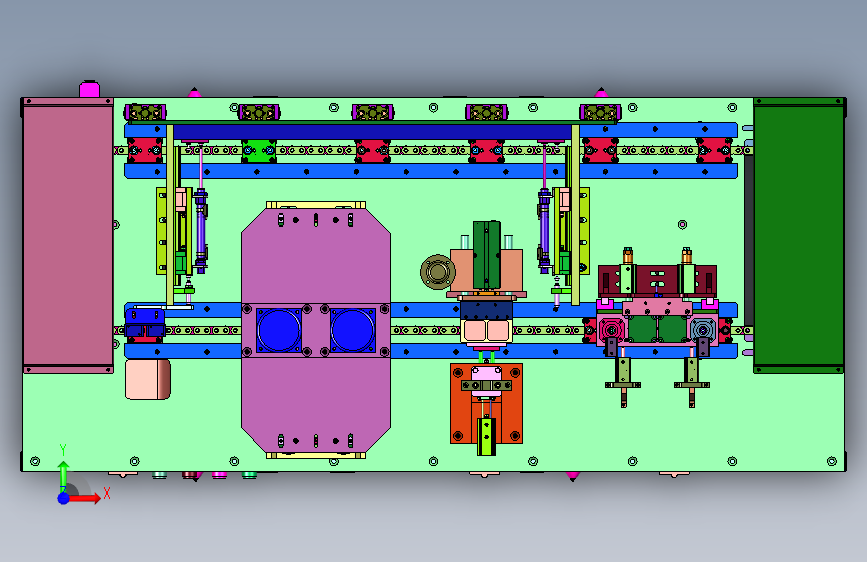Viewport: 867px width, 562px height.
Task: Click the magenta knob above the mauve panel
Action: pos(90,90)
